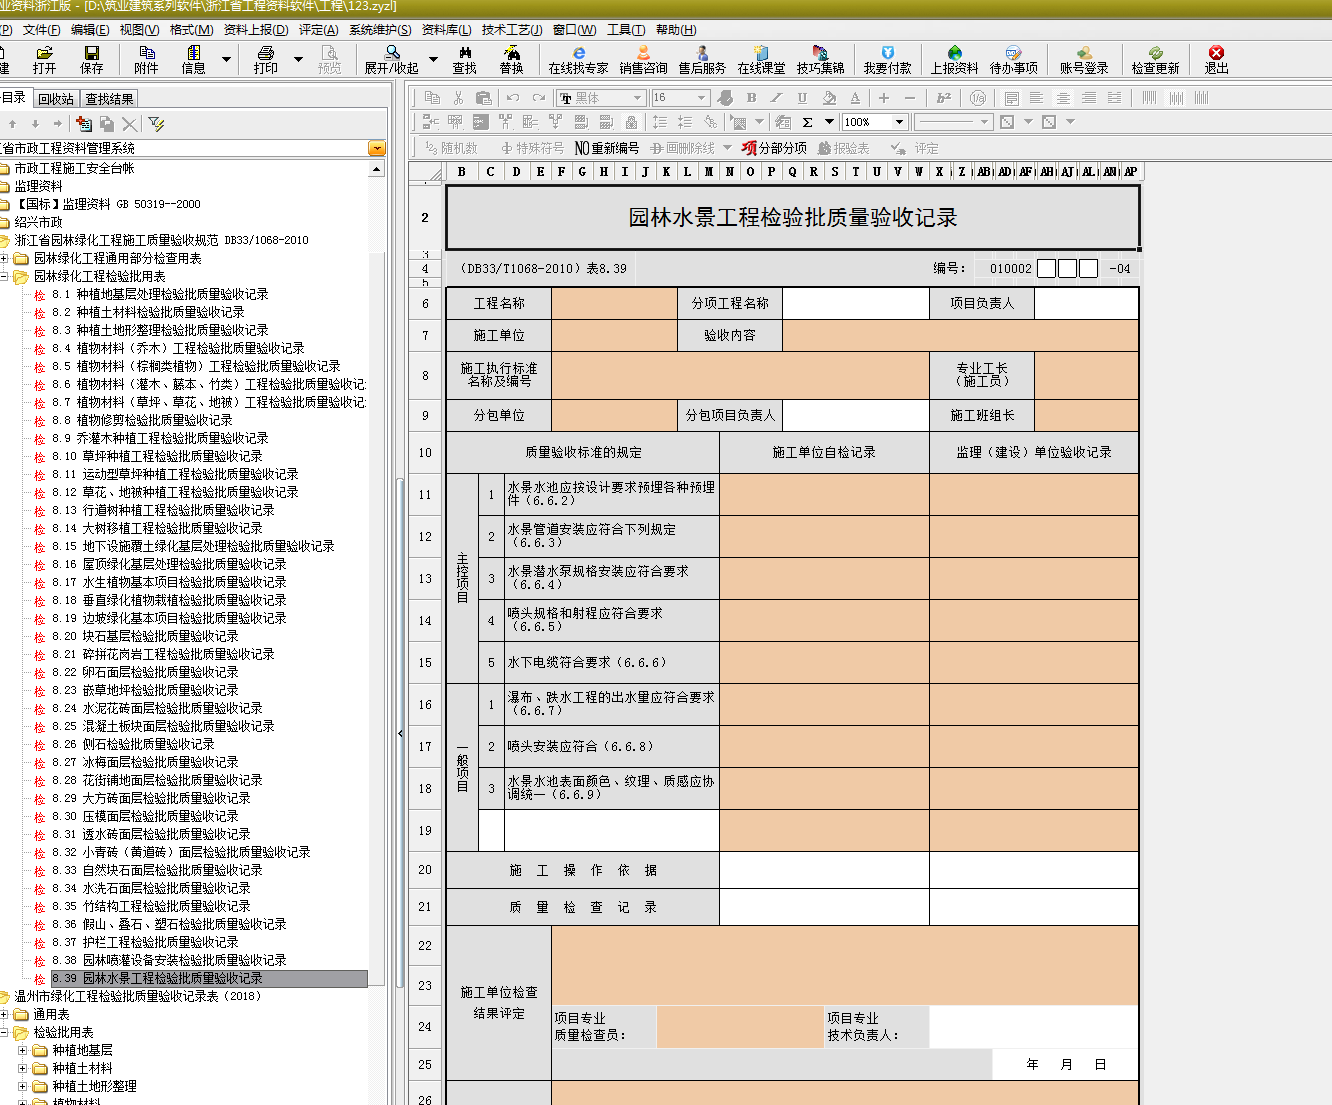This screenshot has width=1332, height=1105.
Task: Open the line style dropdown
Action: coord(985,122)
